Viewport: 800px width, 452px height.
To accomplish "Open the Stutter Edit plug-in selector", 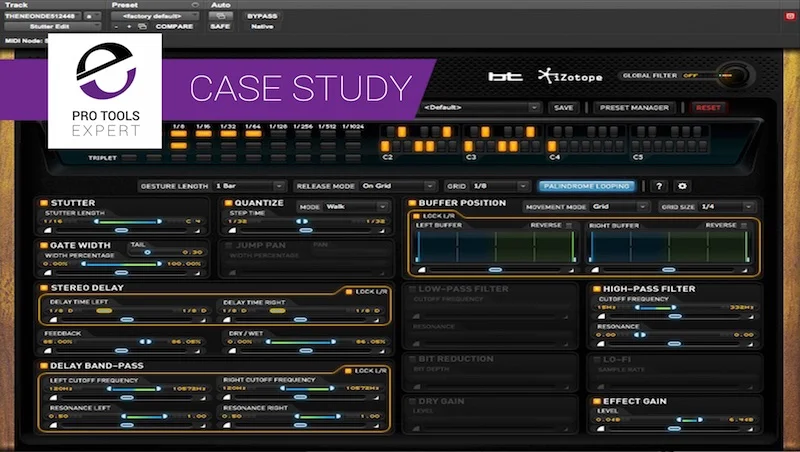I will (53, 27).
